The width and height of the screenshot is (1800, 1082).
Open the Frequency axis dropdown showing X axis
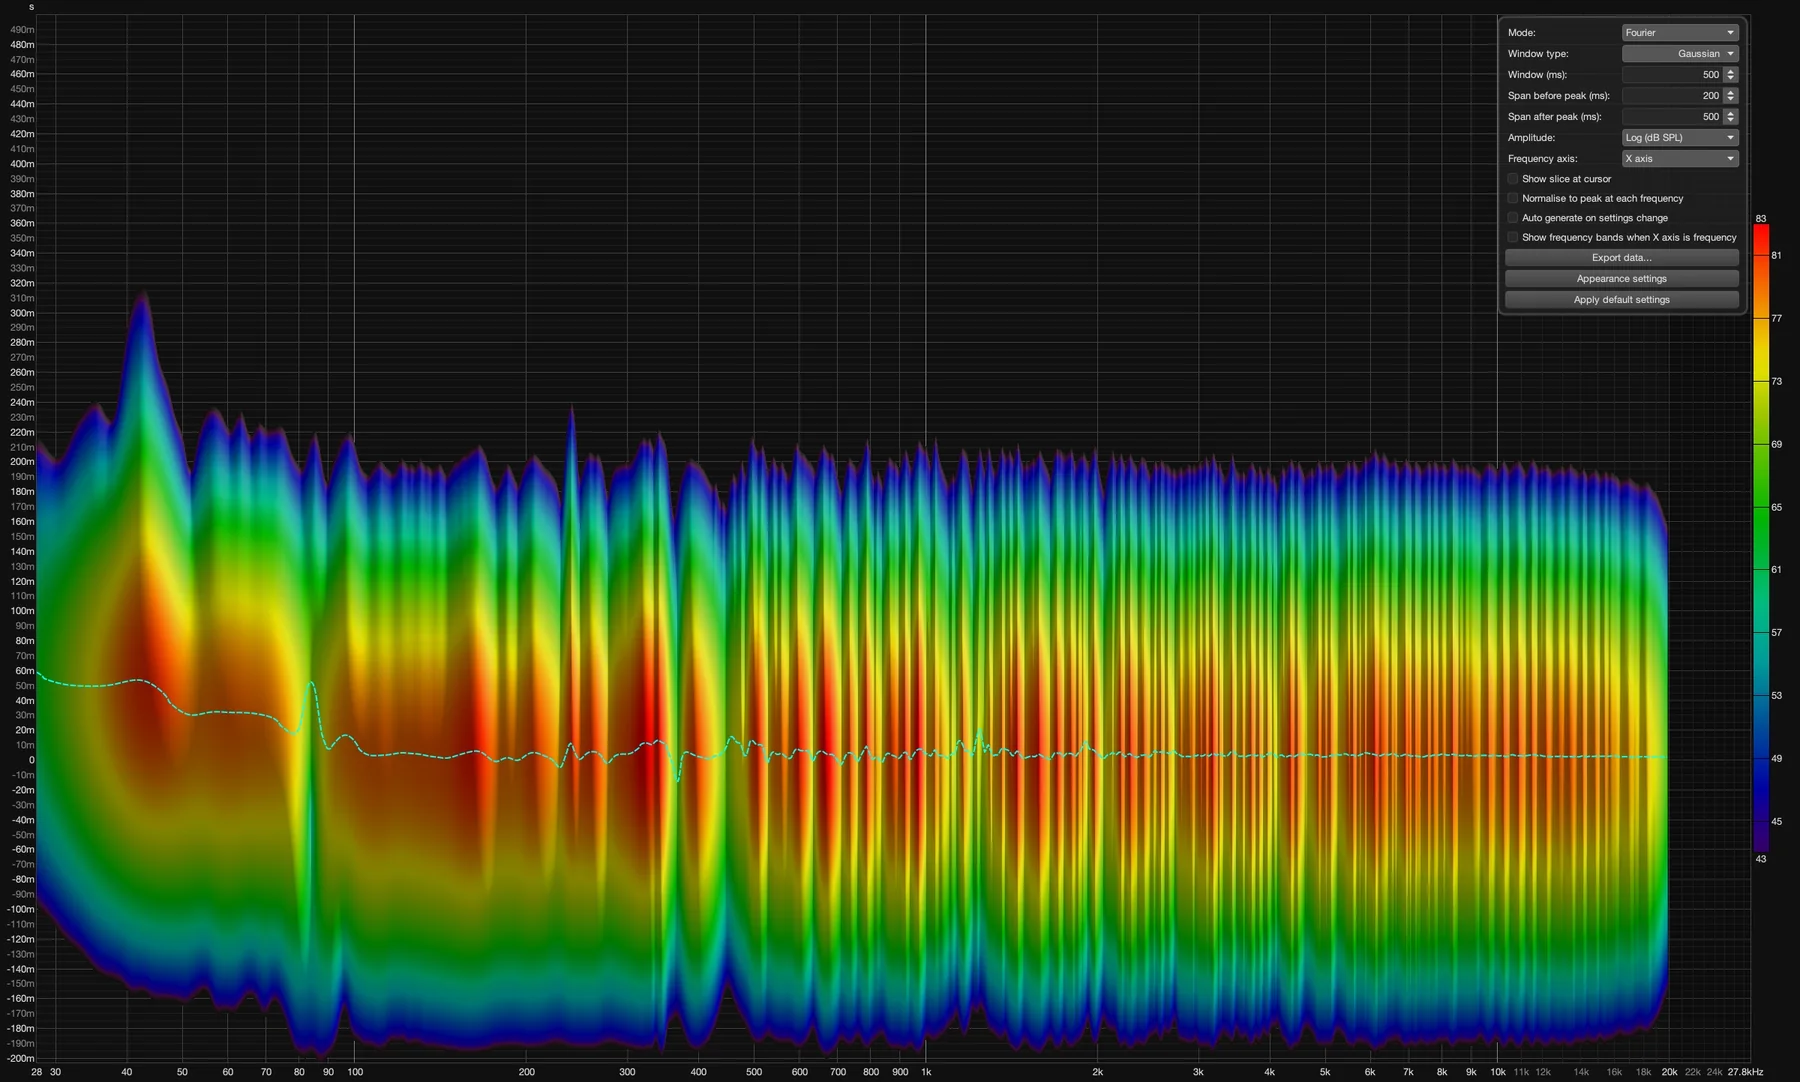(x=1680, y=159)
